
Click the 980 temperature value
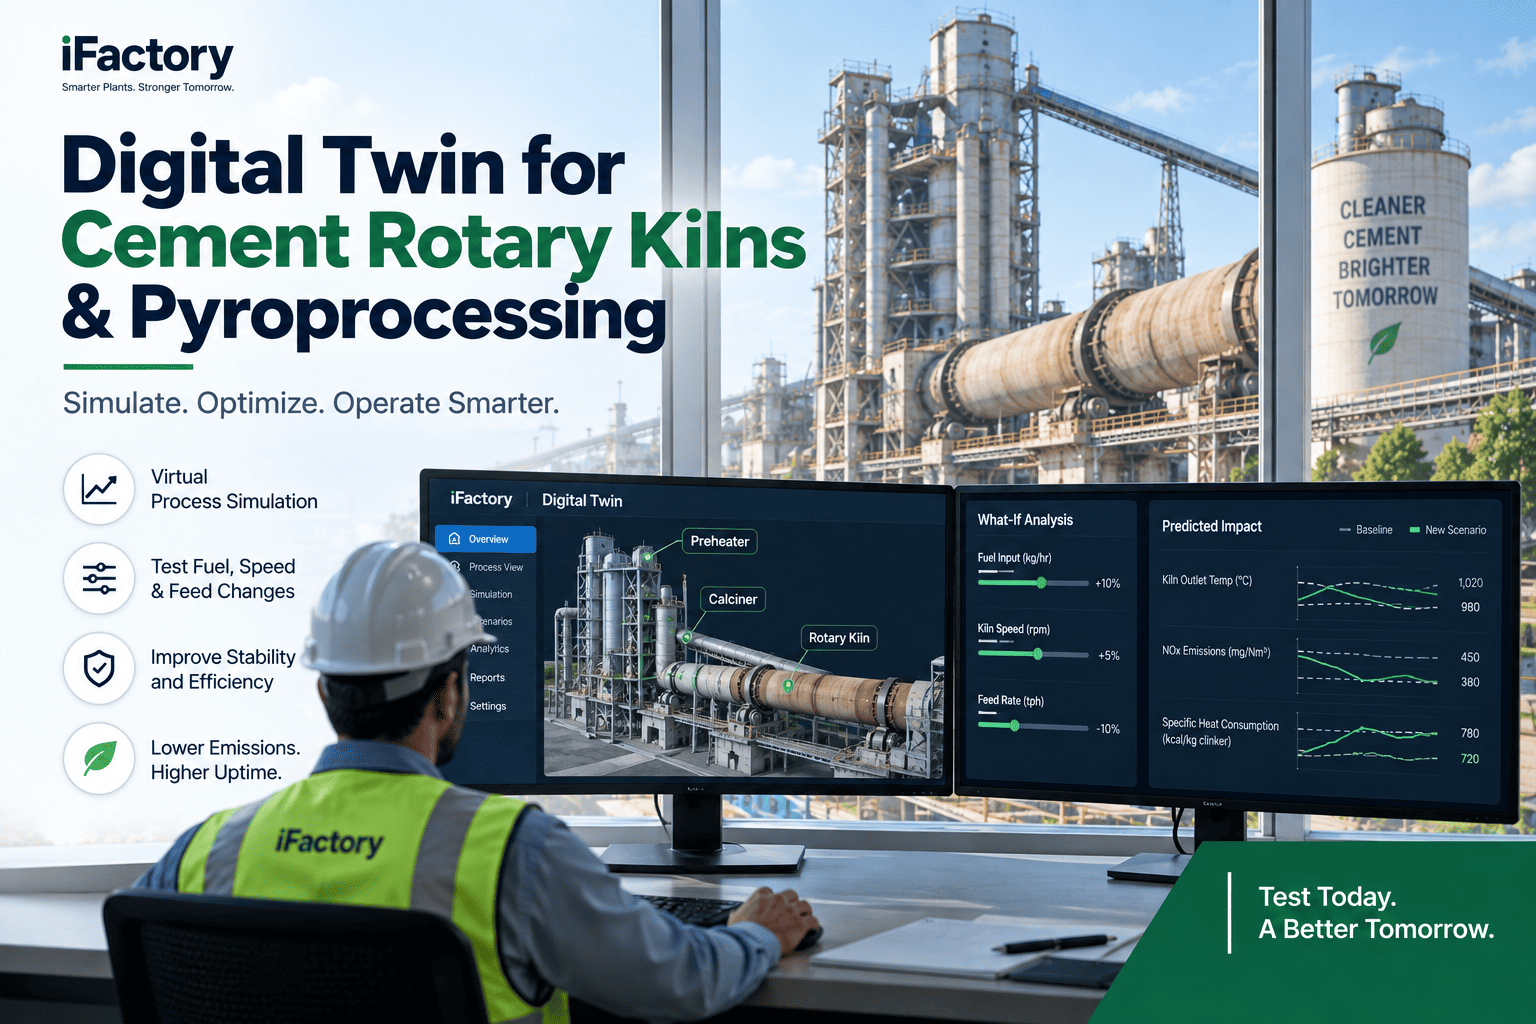tap(1470, 607)
